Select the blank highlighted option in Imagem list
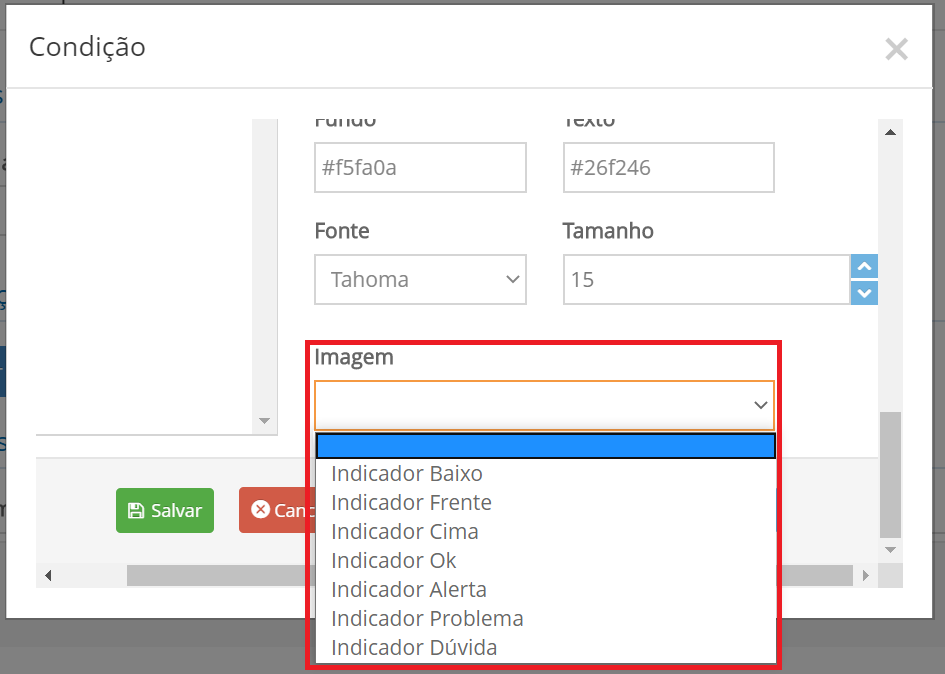This screenshot has height=674, width=945. 545,446
